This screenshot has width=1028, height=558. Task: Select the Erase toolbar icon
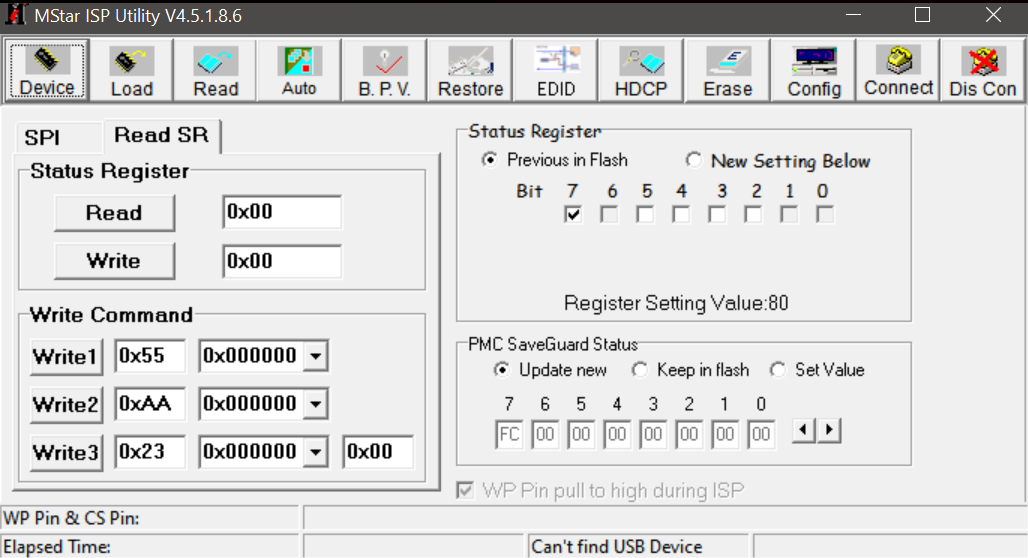coord(727,70)
